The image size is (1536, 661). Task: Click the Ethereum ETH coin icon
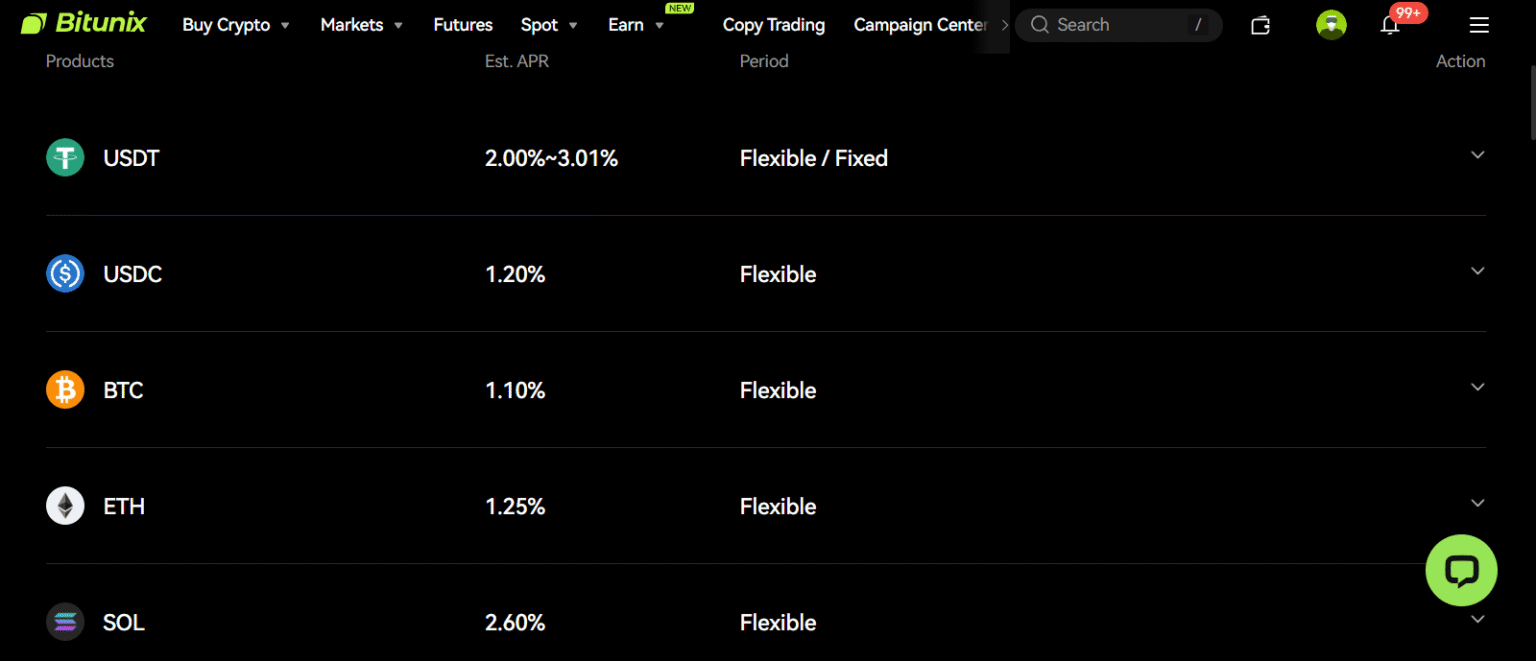click(x=65, y=506)
